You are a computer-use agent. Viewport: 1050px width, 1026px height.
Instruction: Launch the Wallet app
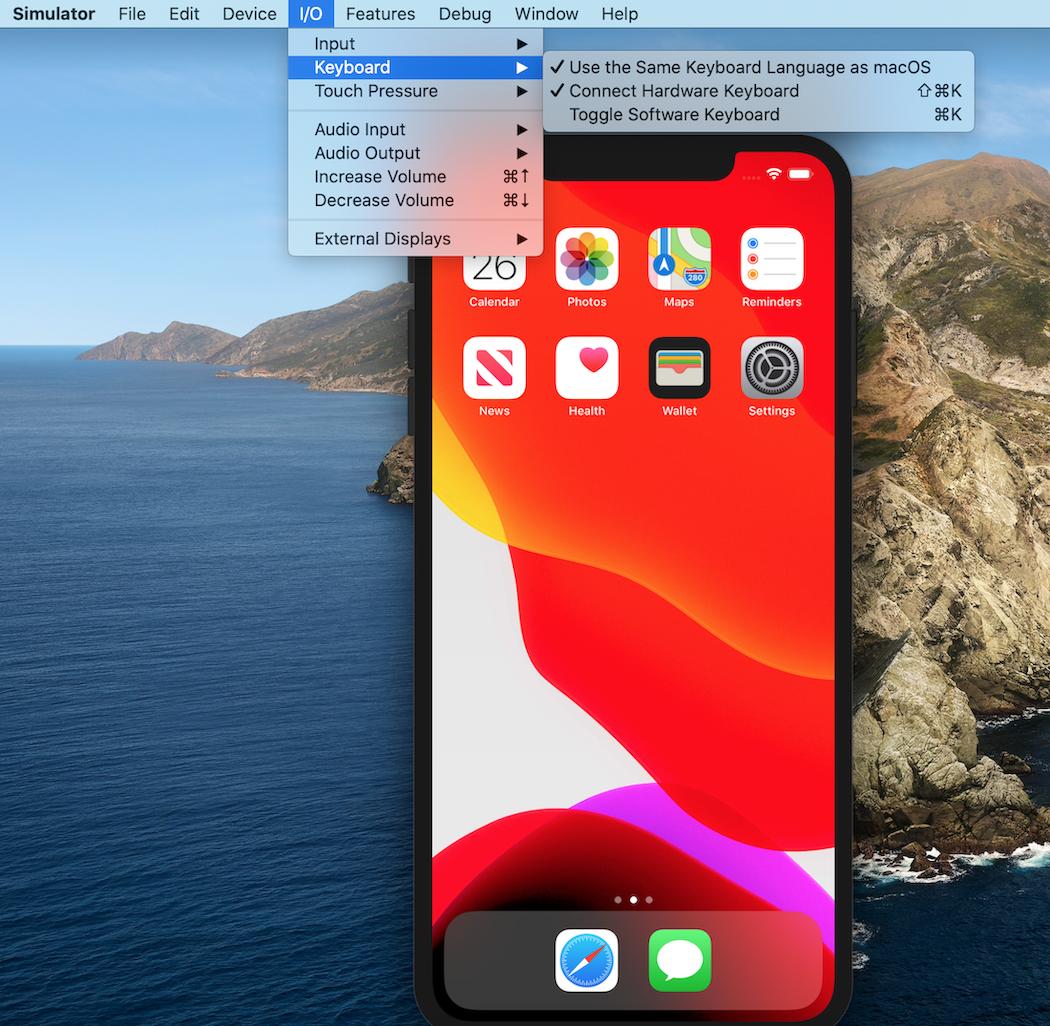click(679, 368)
